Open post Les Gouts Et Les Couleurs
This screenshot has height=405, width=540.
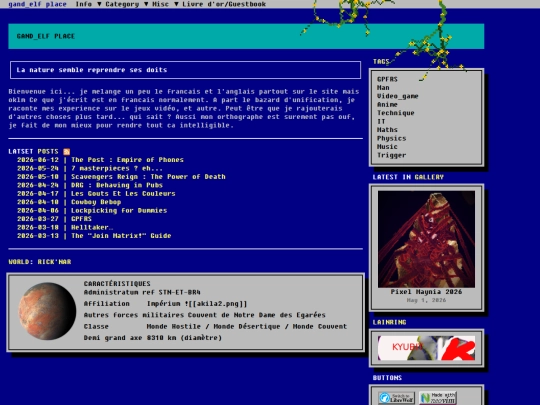[123, 194]
